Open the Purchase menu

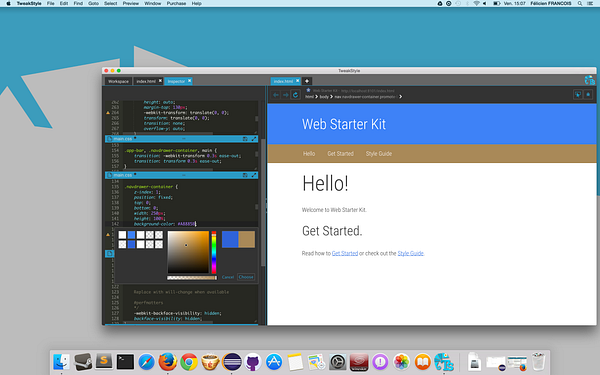point(176,3)
